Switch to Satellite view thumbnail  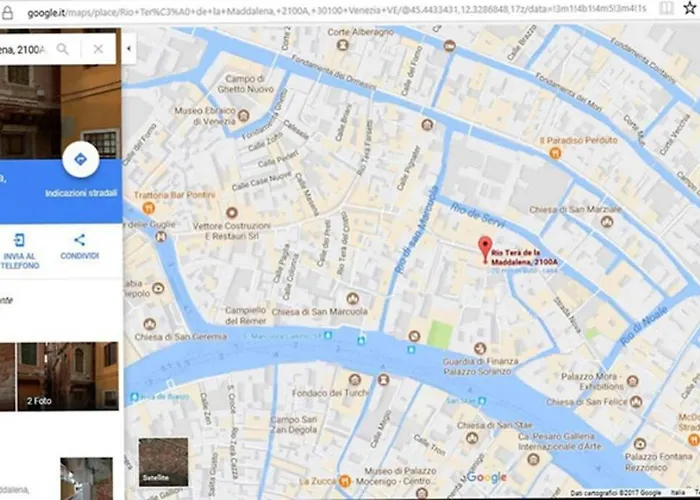[x=162, y=460]
